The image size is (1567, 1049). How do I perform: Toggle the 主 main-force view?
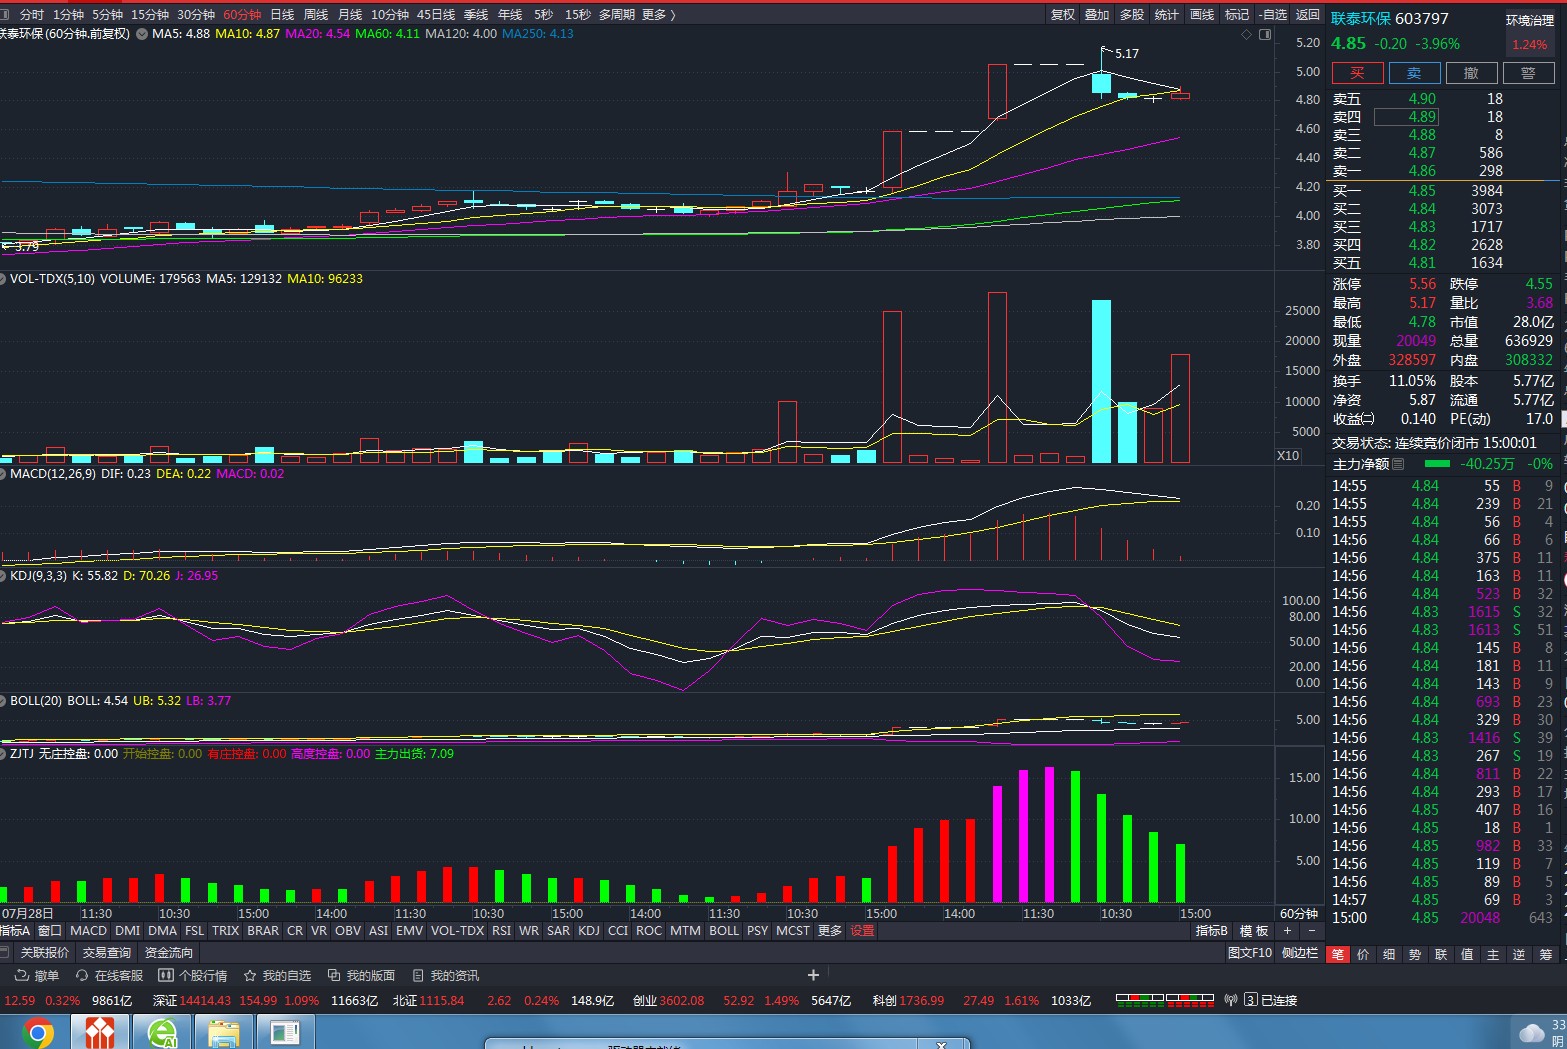(1493, 955)
